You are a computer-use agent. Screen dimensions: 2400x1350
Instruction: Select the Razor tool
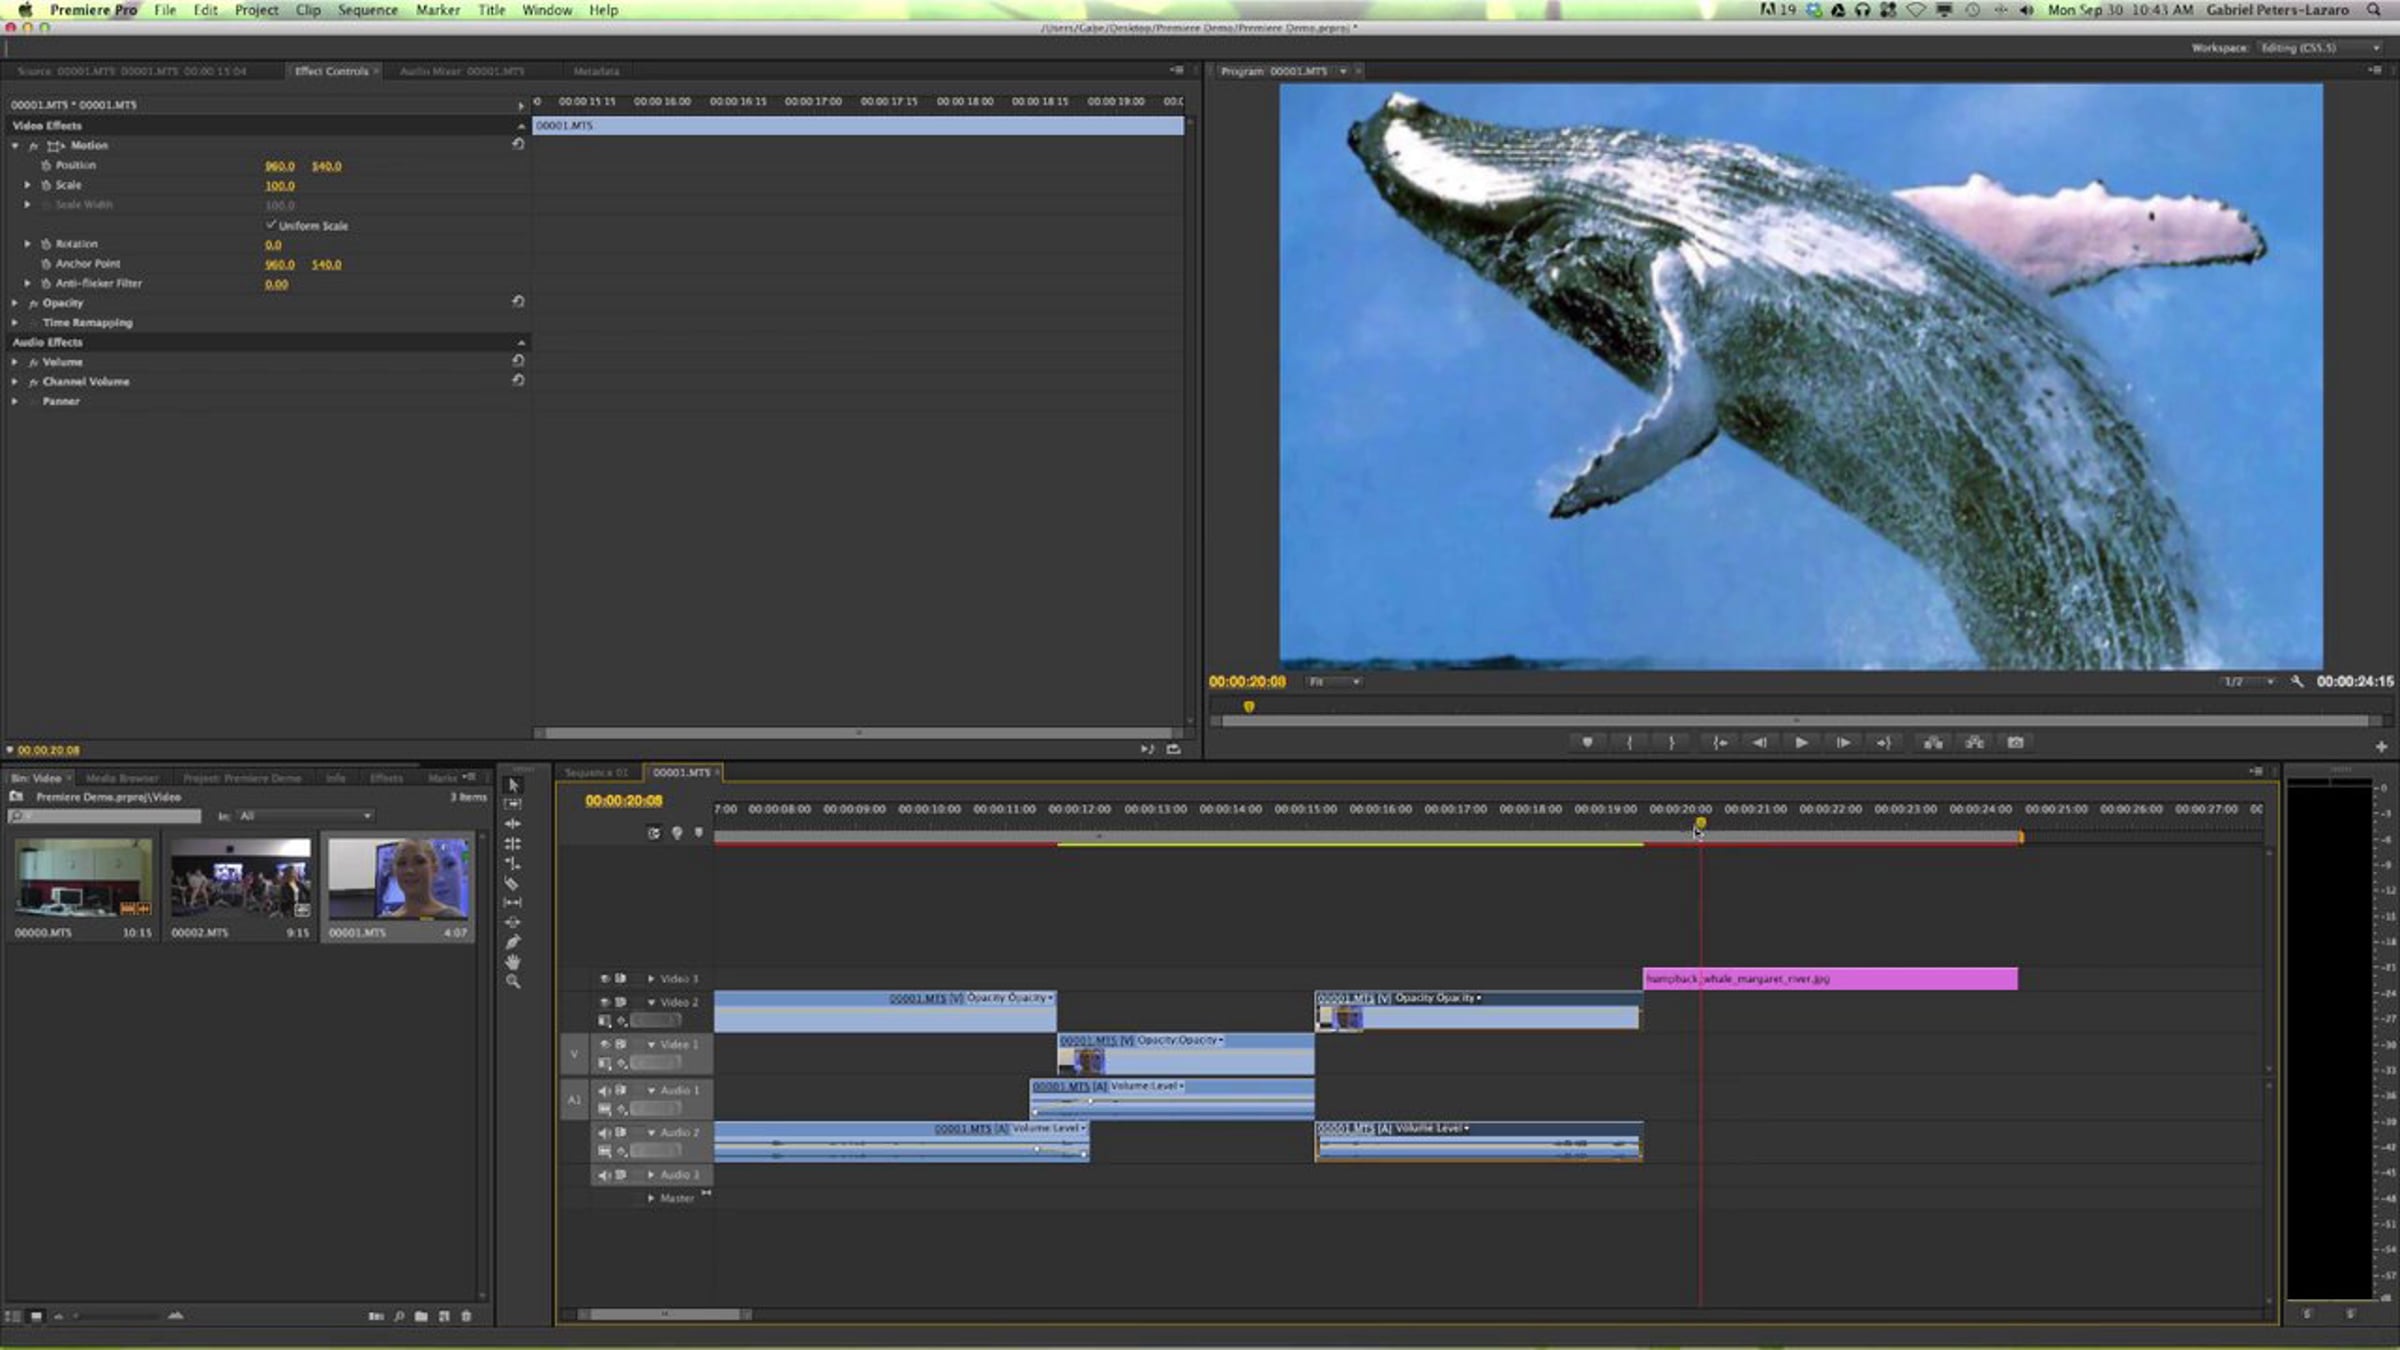(x=512, y=883)
